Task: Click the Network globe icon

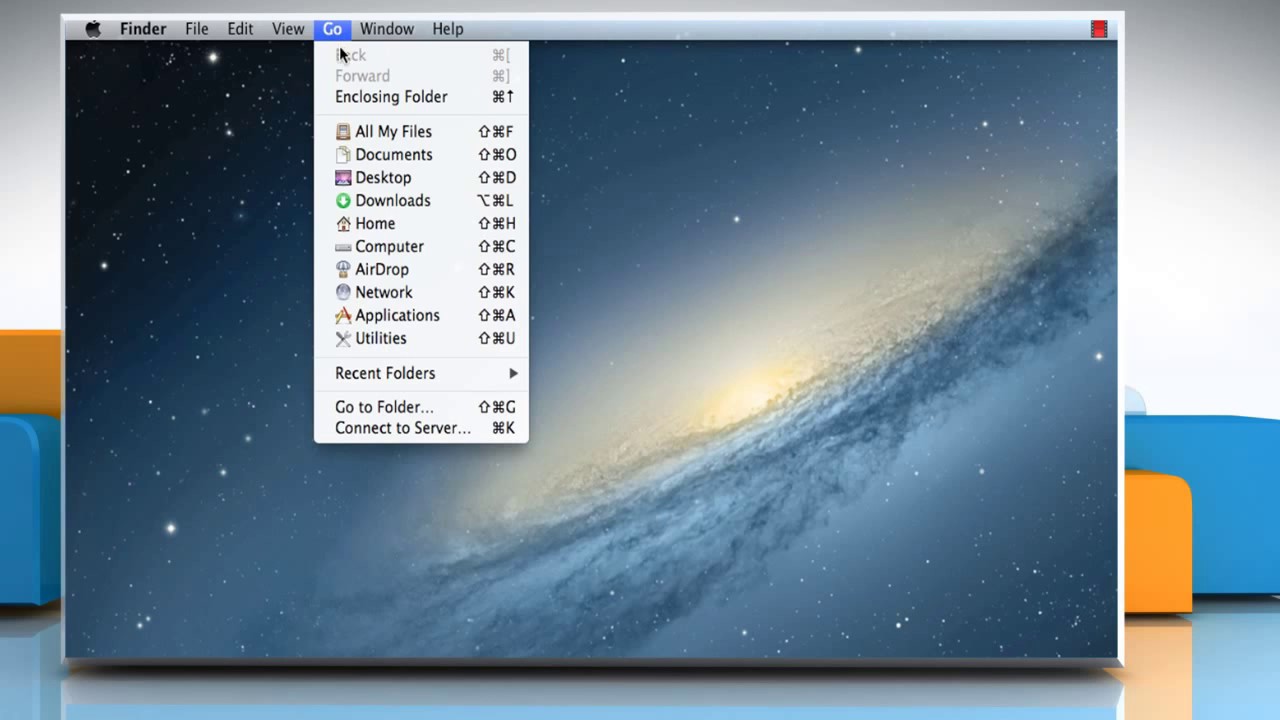Action: pos(343,293)
